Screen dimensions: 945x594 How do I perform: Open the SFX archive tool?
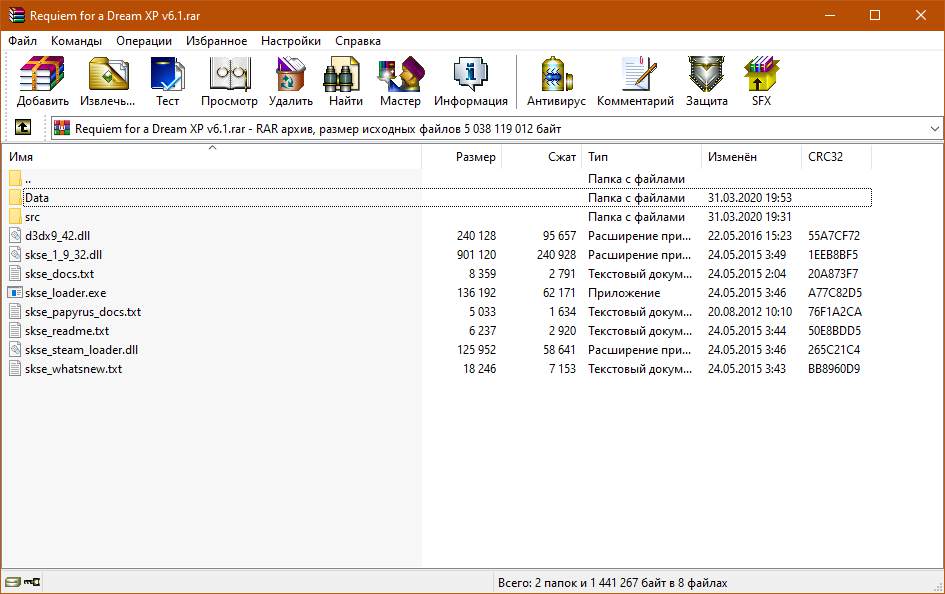(x=761, y=82)
